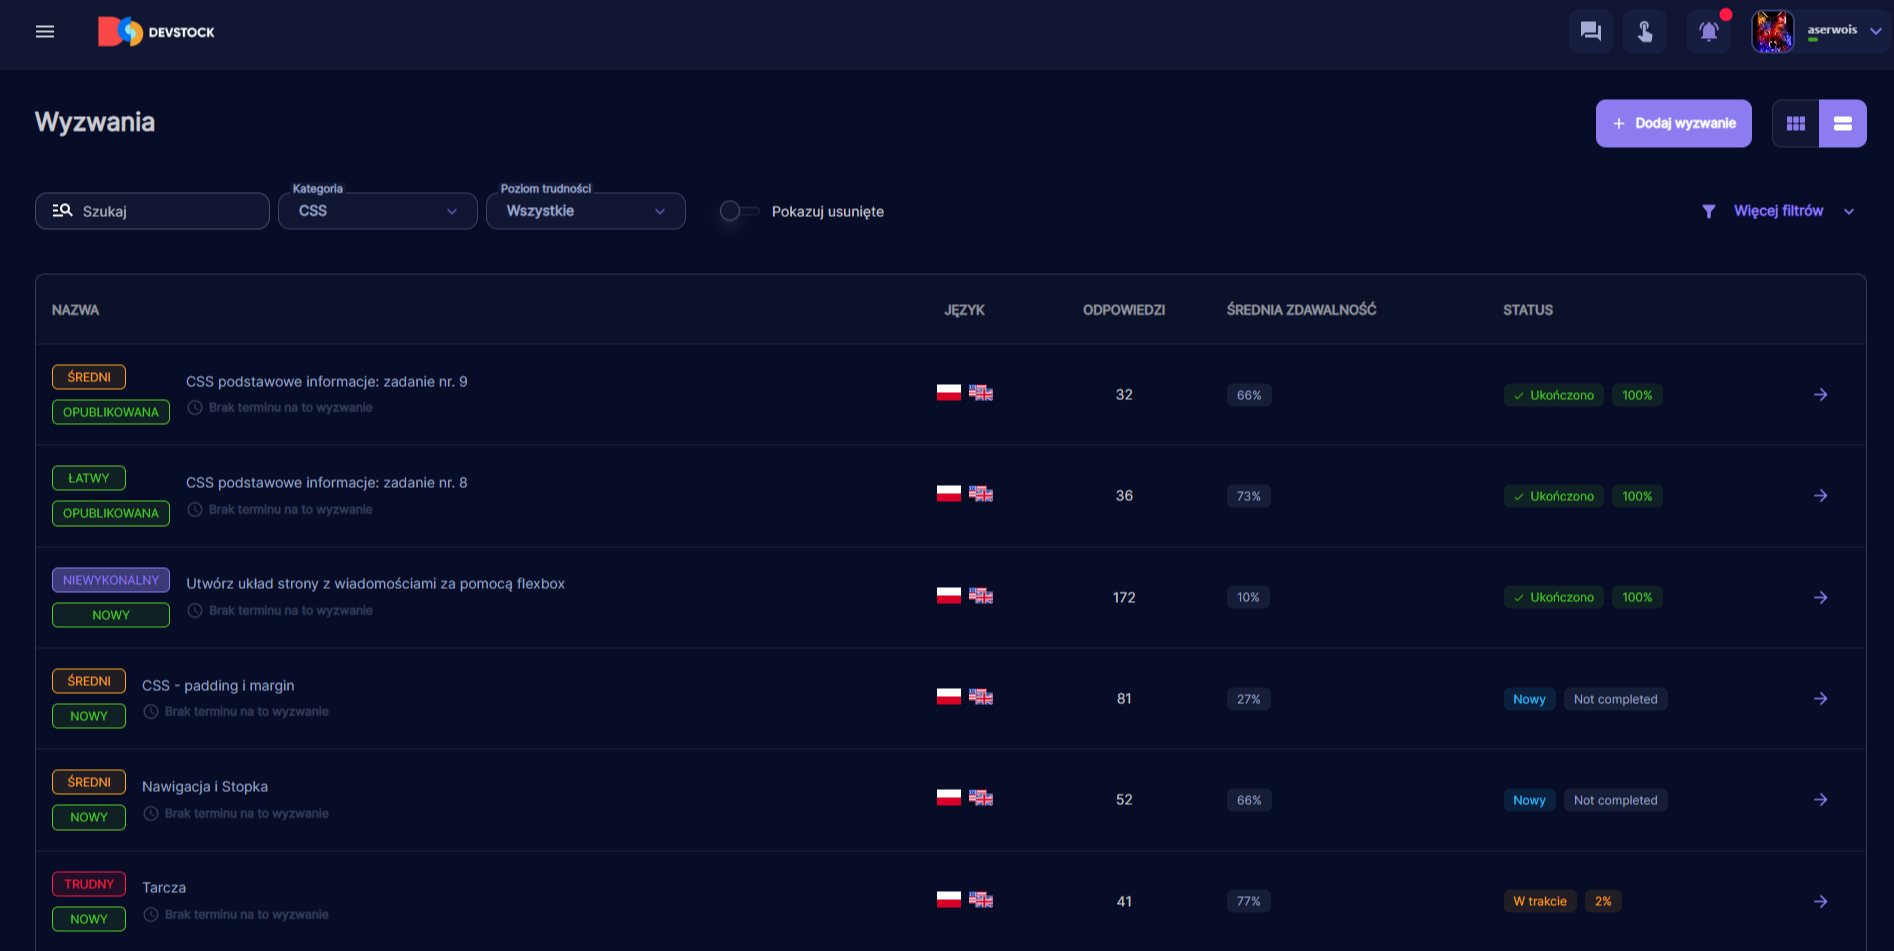Image resolution: width=1894 pixels, height=951 pixels.
Task: Click the 2% progress badge for Tarcza
Action: 1603,902
